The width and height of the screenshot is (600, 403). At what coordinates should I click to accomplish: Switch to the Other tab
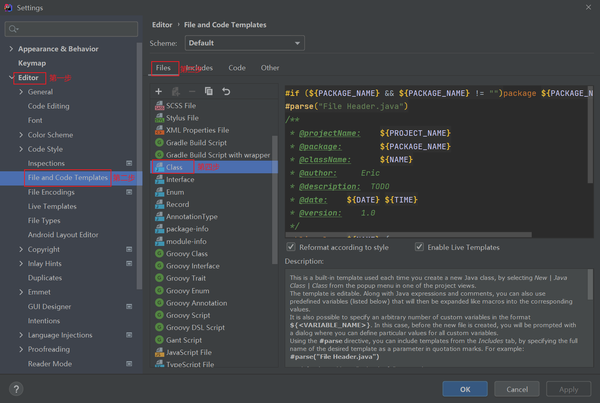point(270,68)
